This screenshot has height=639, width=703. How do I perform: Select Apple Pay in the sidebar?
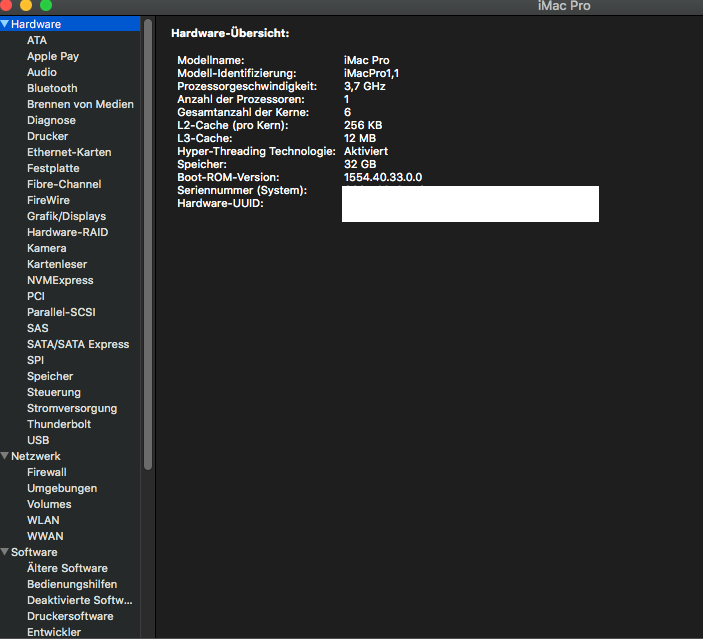[x=53, y=56]
